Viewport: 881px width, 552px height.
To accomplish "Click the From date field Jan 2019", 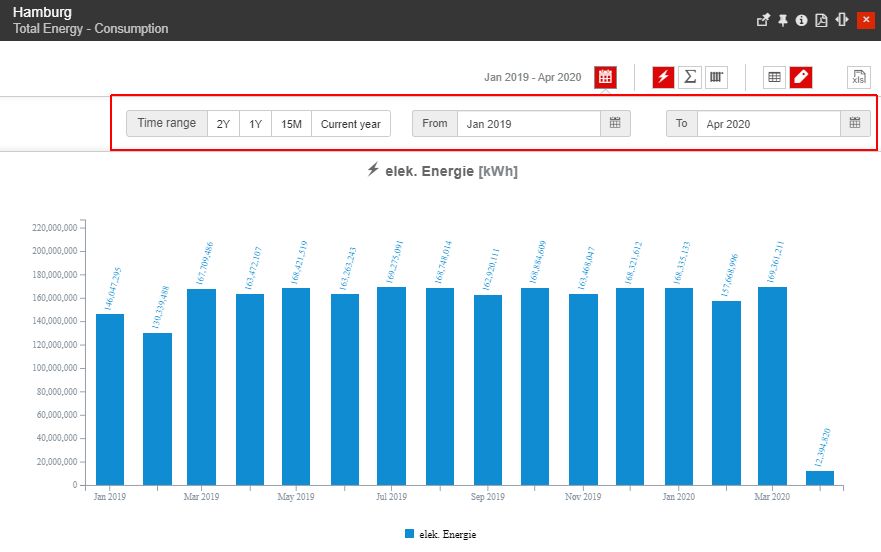I will point(528,124).
